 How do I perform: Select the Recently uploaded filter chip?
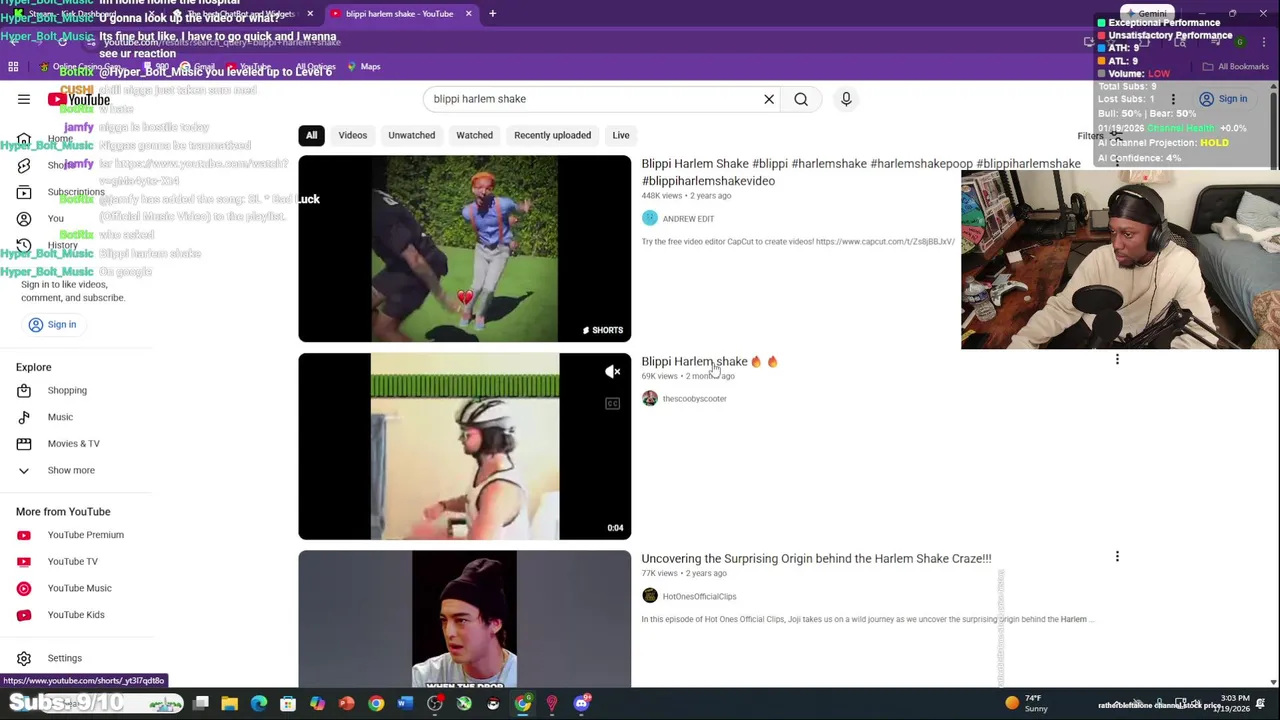pos(552,135)
